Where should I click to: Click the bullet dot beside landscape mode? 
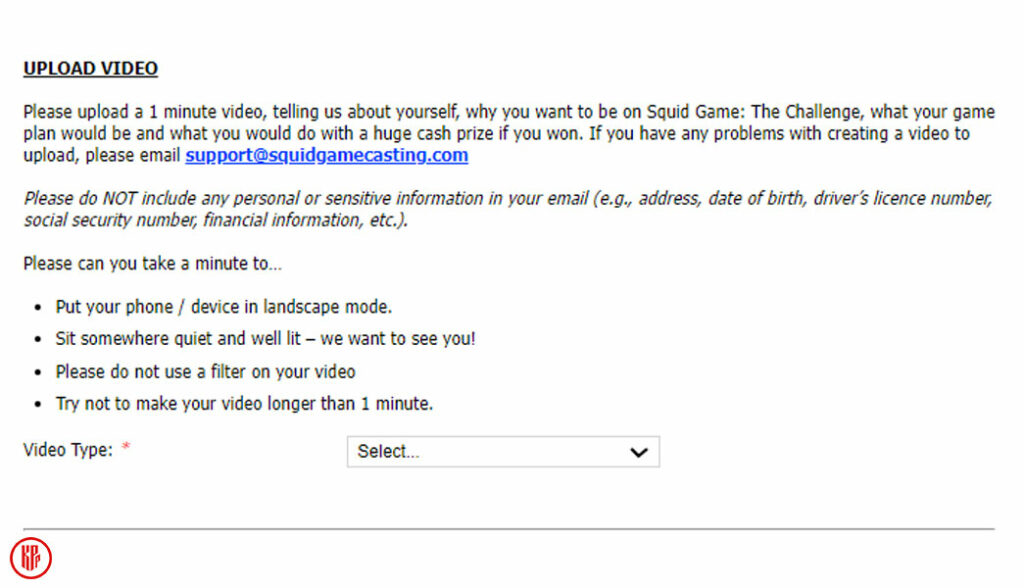tap(37, 308)
